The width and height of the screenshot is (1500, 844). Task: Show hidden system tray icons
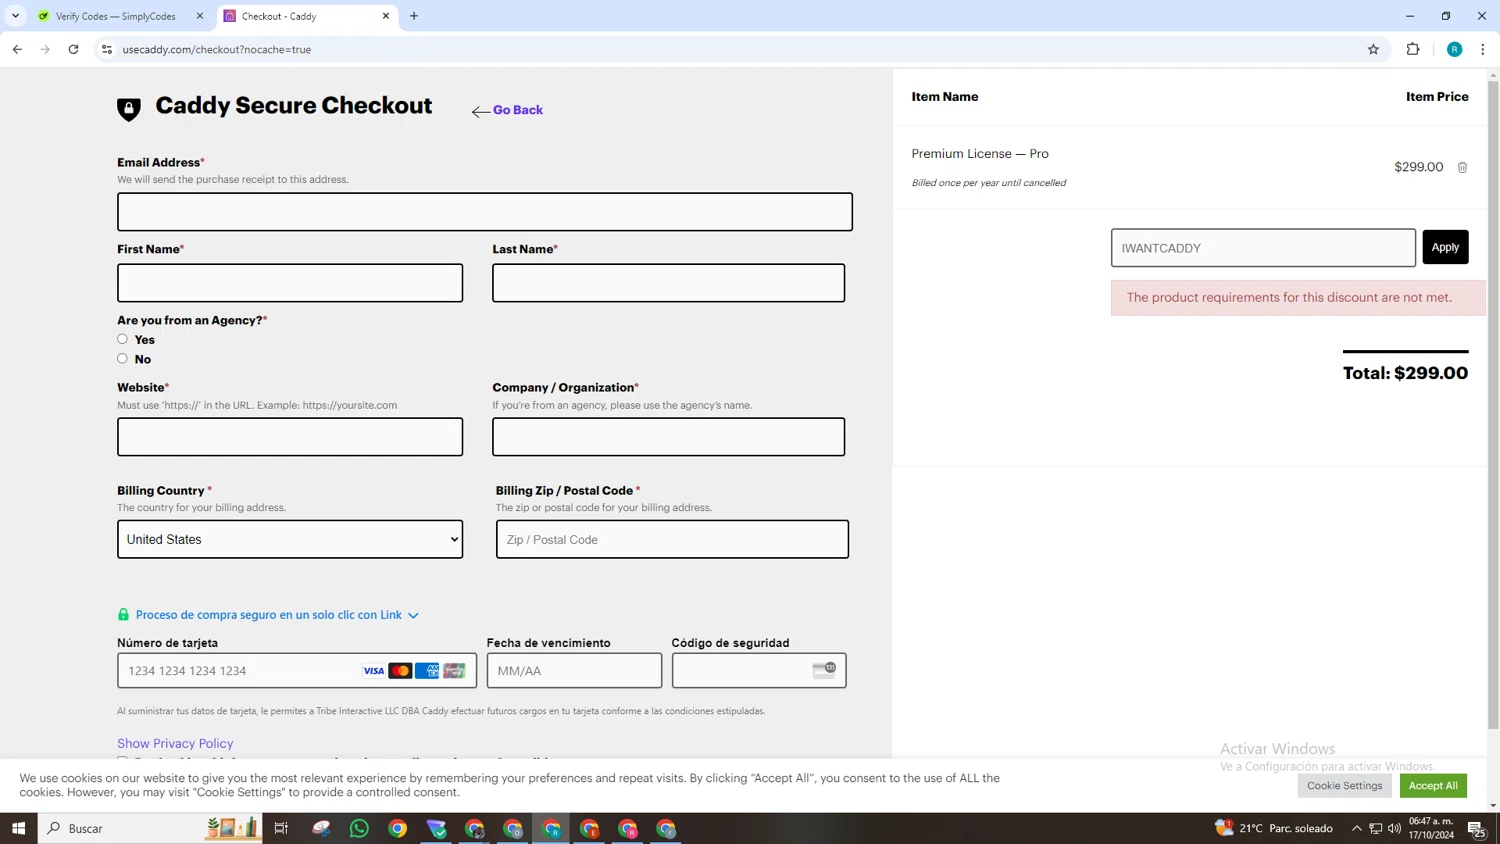(x=1356, y=828)
